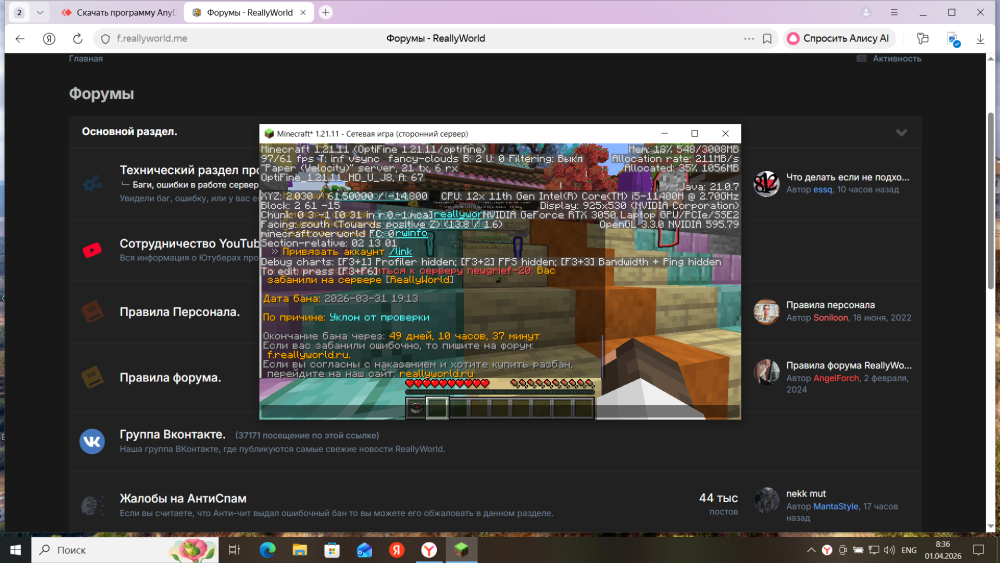The width and height of the screenshot is (1000, 563).
Task: Click the VK logo icon
Action: click(x=92, y=441)
